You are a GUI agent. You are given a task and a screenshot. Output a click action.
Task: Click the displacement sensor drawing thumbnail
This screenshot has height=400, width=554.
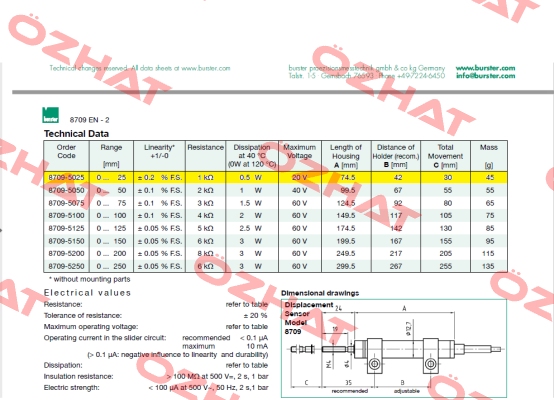394,348
